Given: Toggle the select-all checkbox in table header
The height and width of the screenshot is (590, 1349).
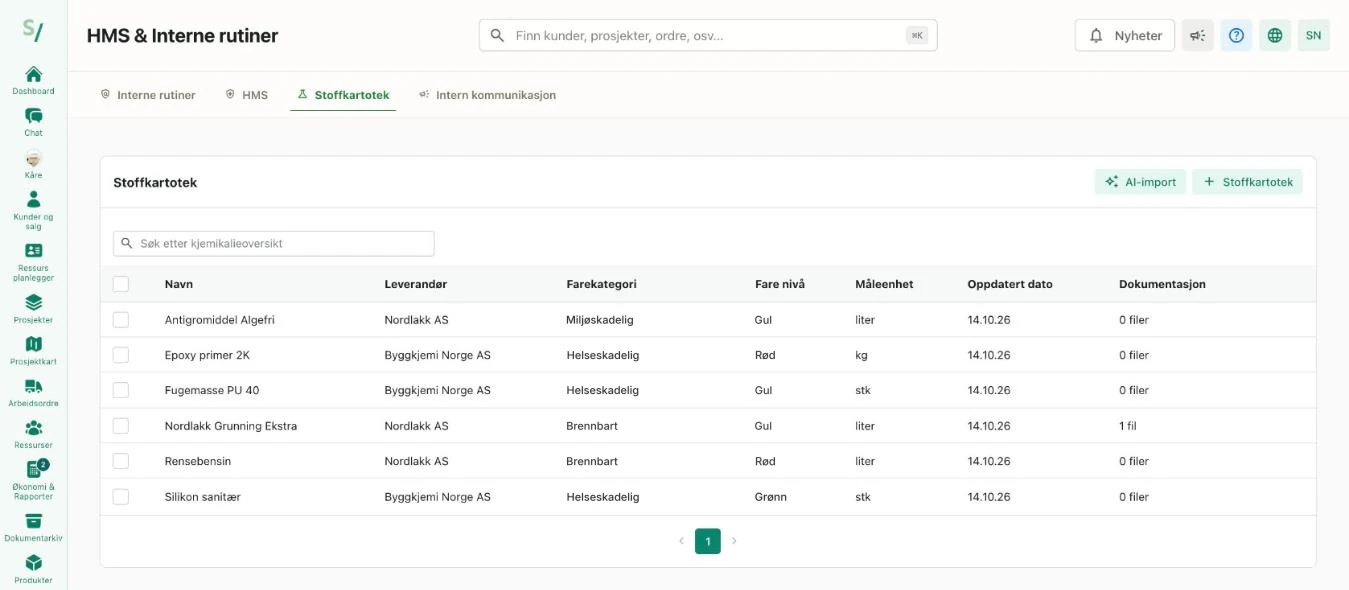Looking at the screenshot, I should click(121, 284).
